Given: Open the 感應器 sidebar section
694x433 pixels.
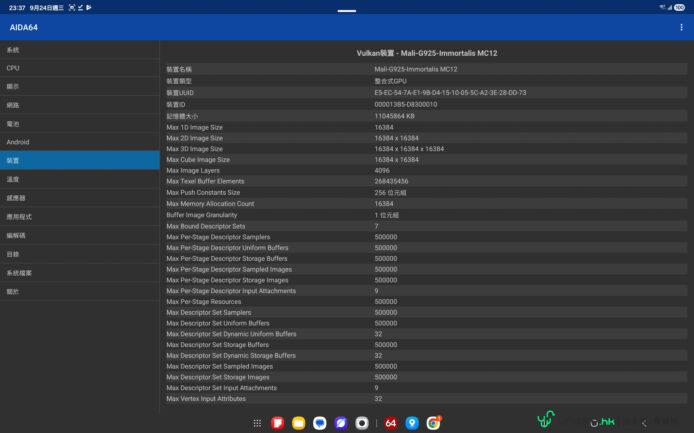Looking at the screenshot, I should pos(80,198).
